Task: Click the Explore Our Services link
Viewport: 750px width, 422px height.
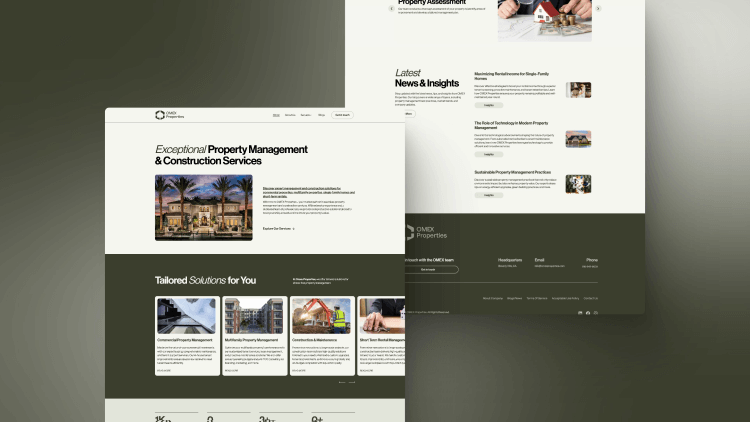Action: [x=277, y=229]
